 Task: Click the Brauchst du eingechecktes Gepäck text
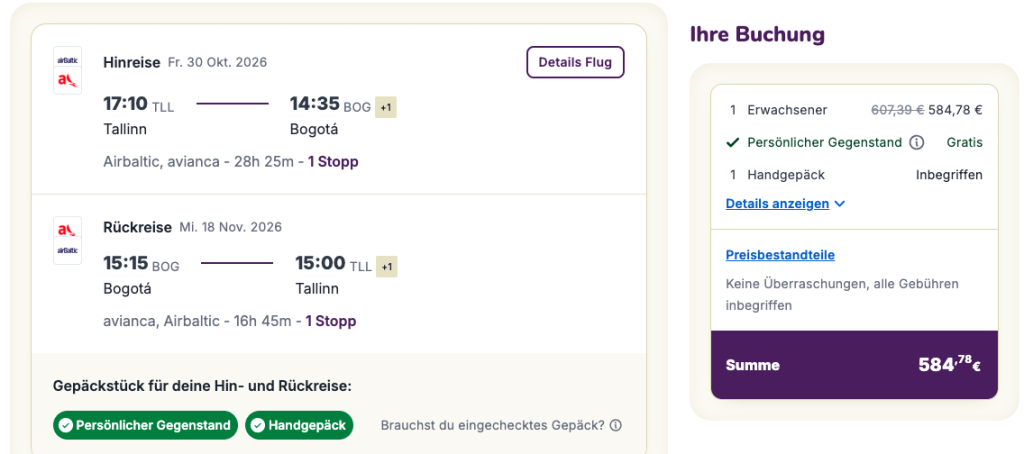click(x=492, y=425)
